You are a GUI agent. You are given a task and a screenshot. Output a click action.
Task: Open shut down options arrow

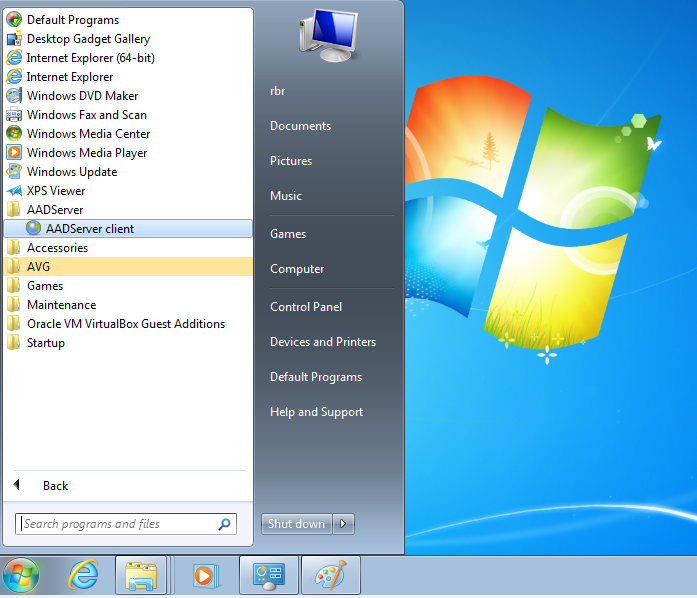(x=344, y=524)
